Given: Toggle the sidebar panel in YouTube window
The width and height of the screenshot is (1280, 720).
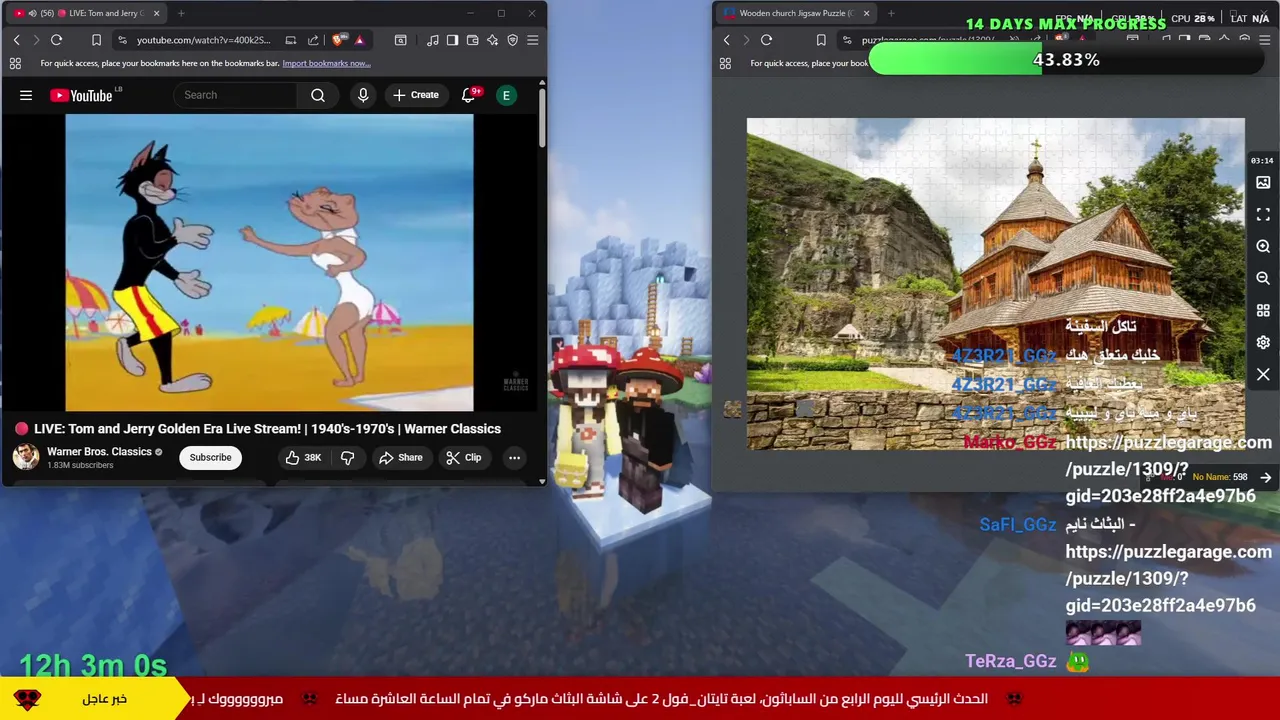Looking at the screenshot, I should (x=452, y=40).
